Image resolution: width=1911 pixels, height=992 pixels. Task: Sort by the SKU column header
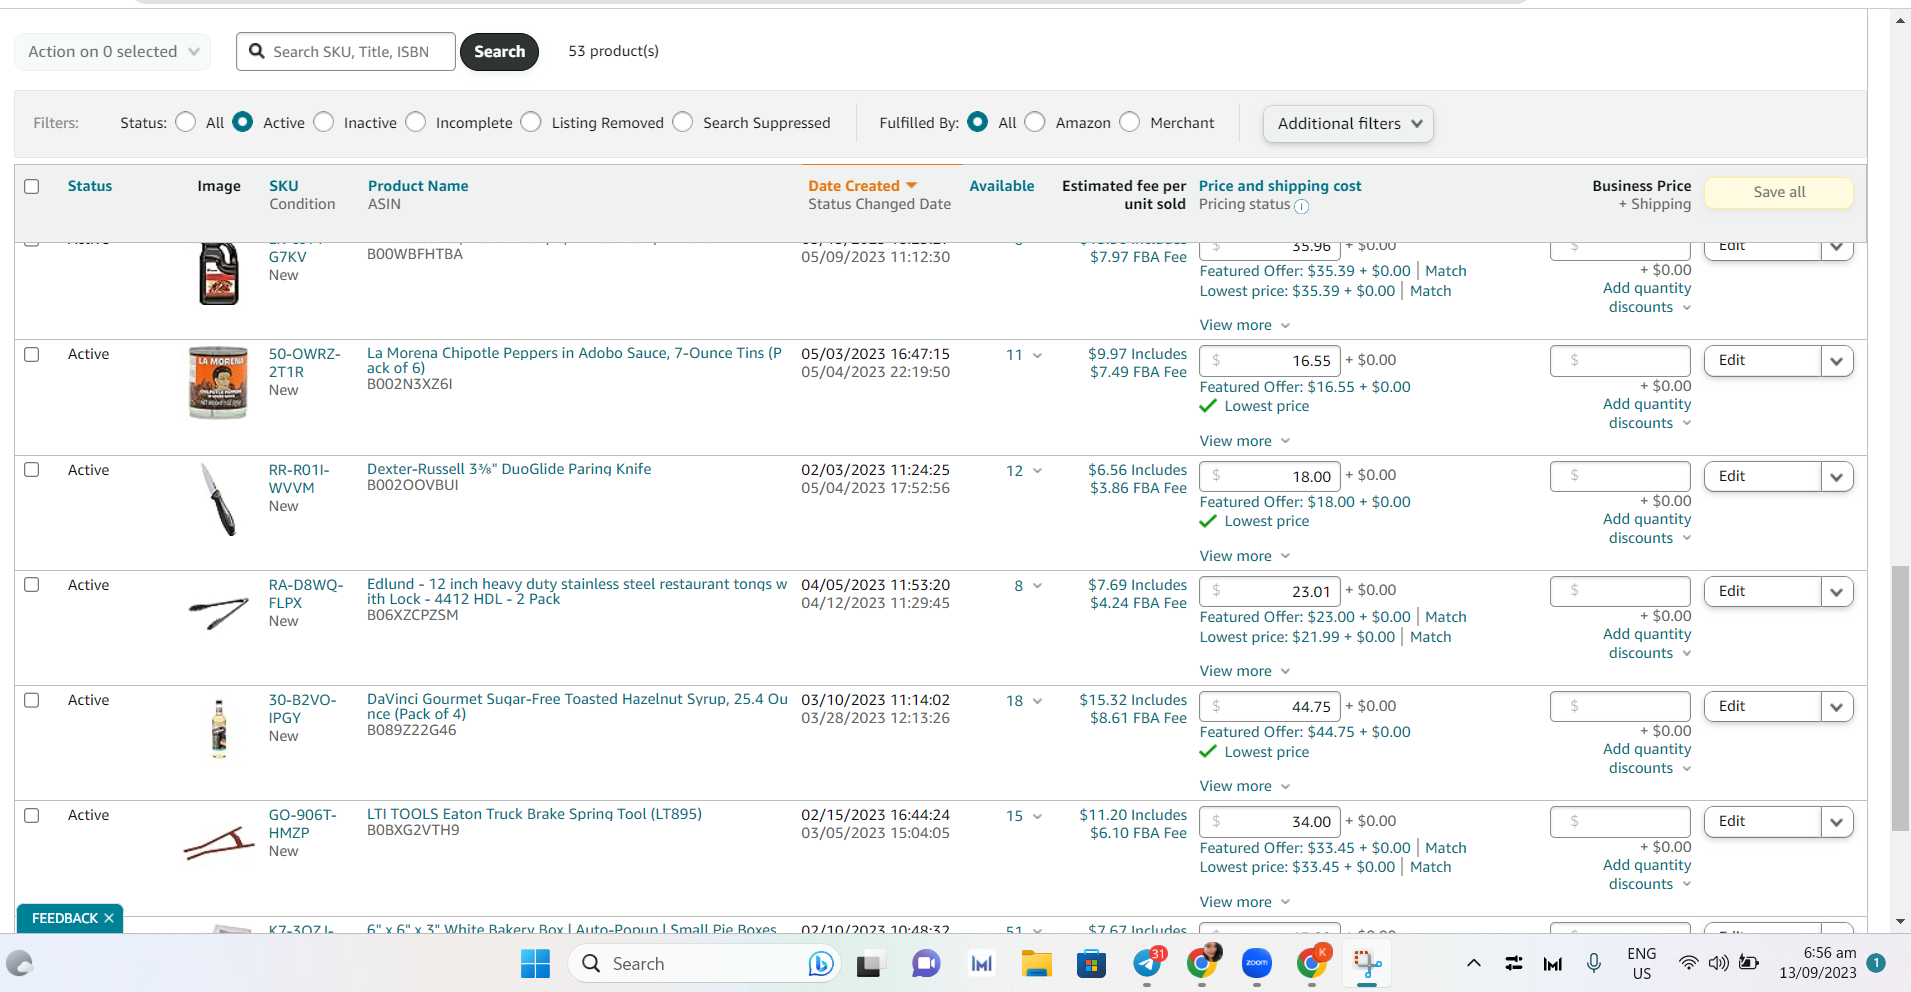pyautogui.click(x=283, y=186)
